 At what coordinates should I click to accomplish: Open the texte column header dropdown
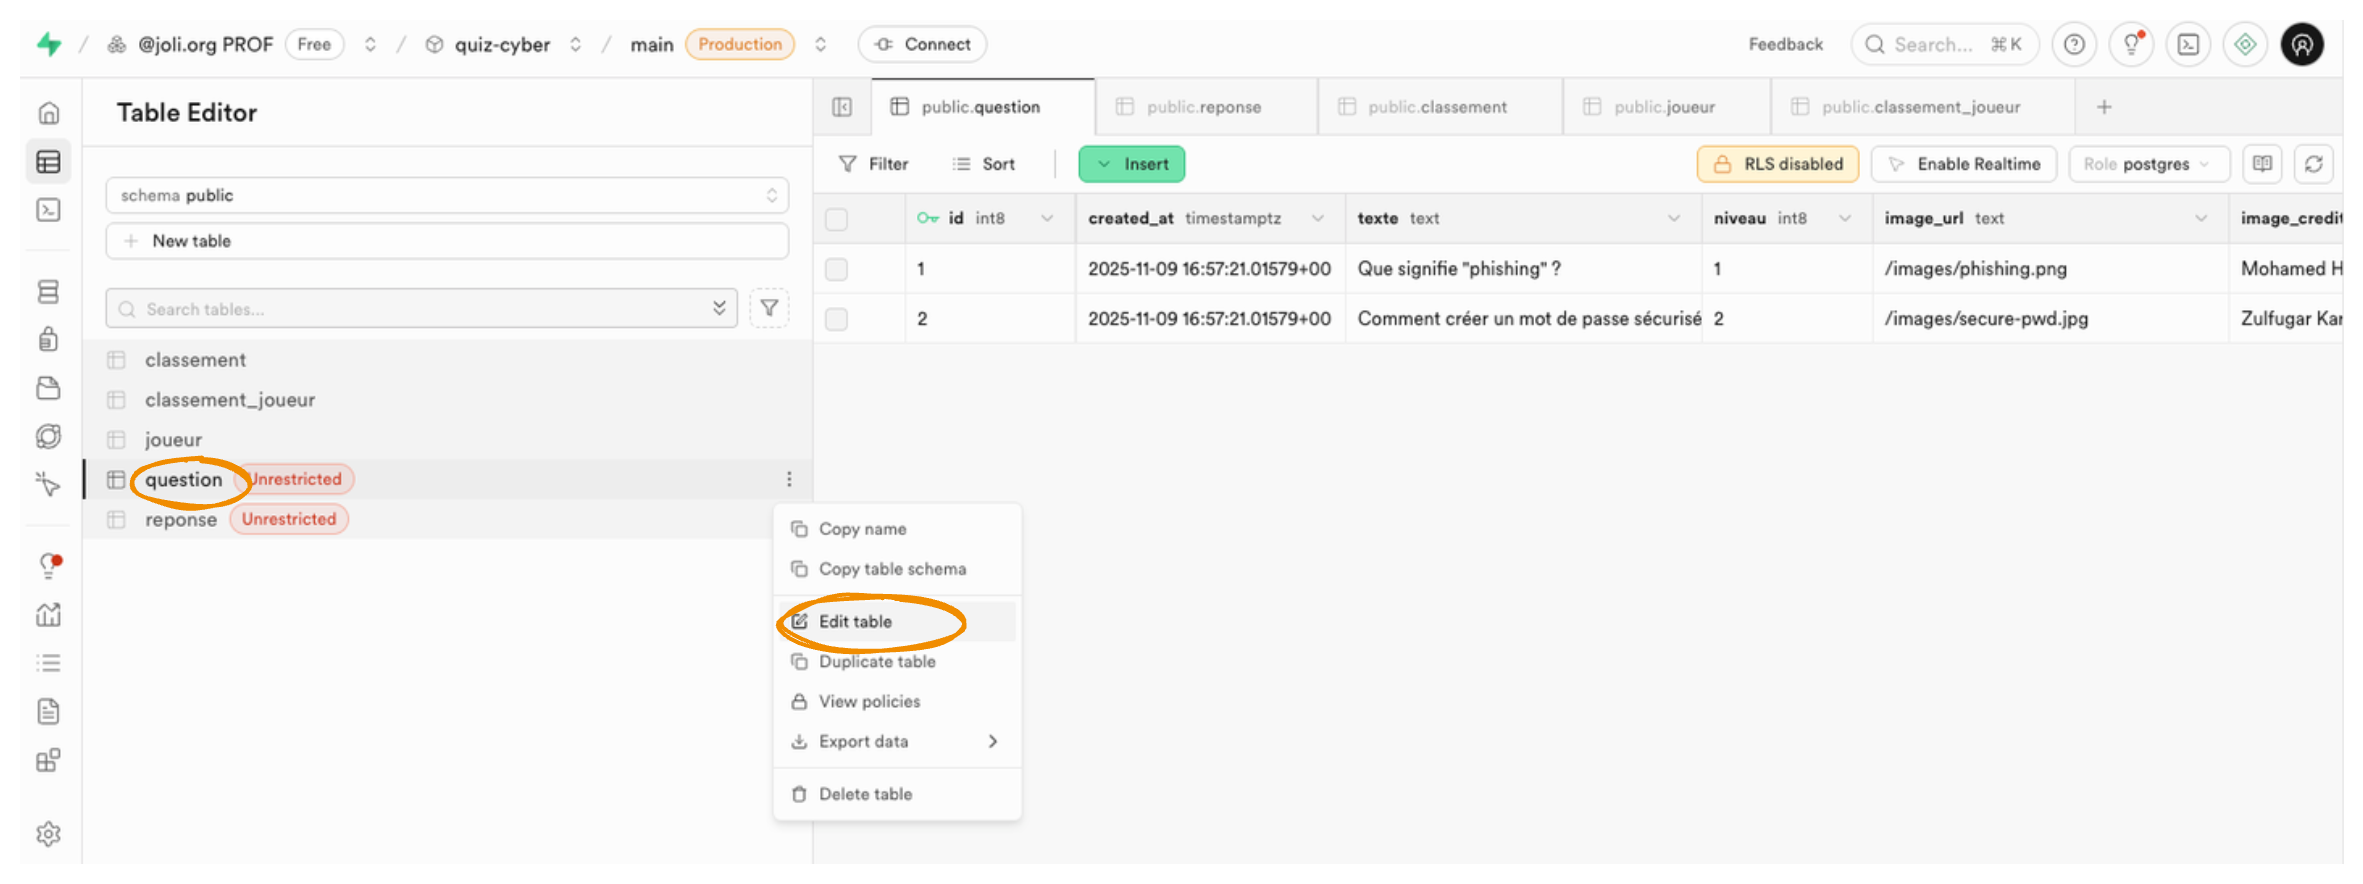(1673, 219)
